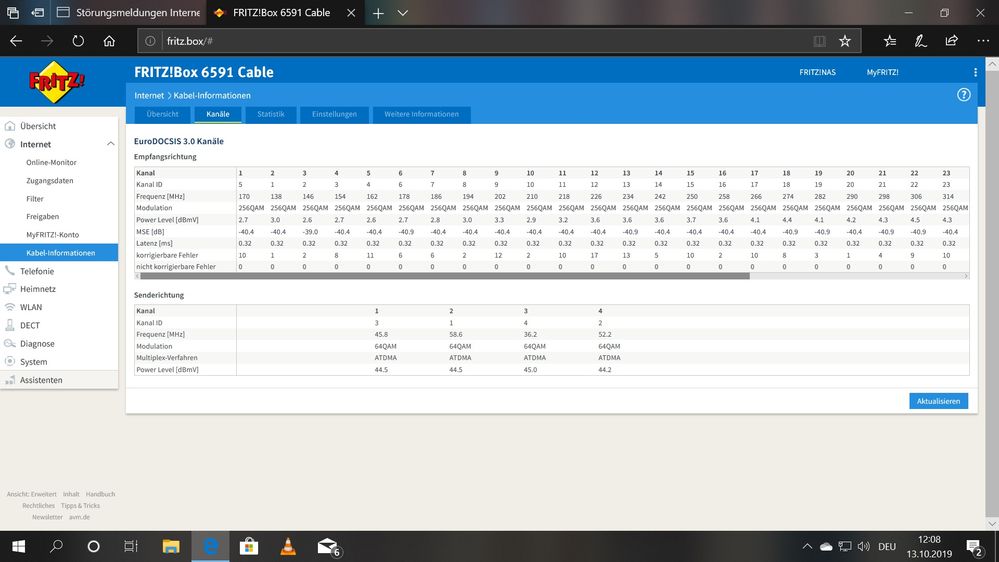Click the FRITZ! logo
999x562 pixels.
pyautogui.click(x=57, y=82)
